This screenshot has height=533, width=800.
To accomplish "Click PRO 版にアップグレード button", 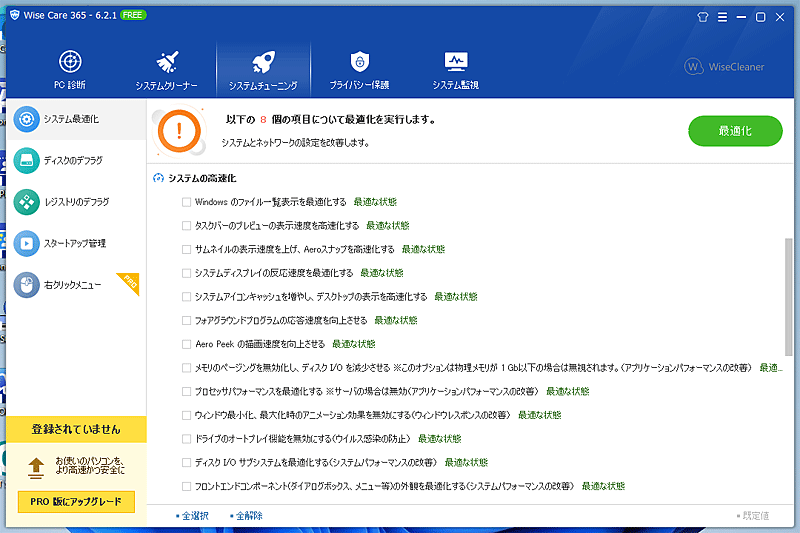I will (x=76, y=501).
